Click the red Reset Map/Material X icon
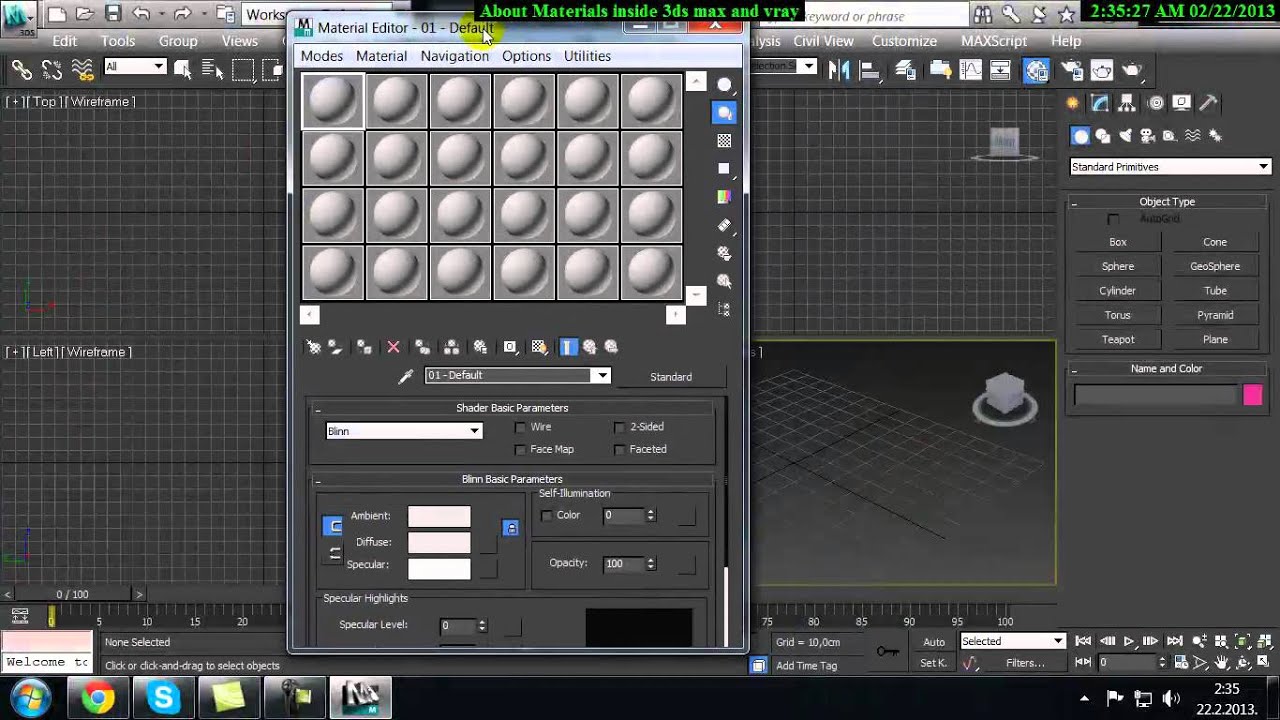The width and height of the screenshot is (1280, 720). [x=393, y=347]
